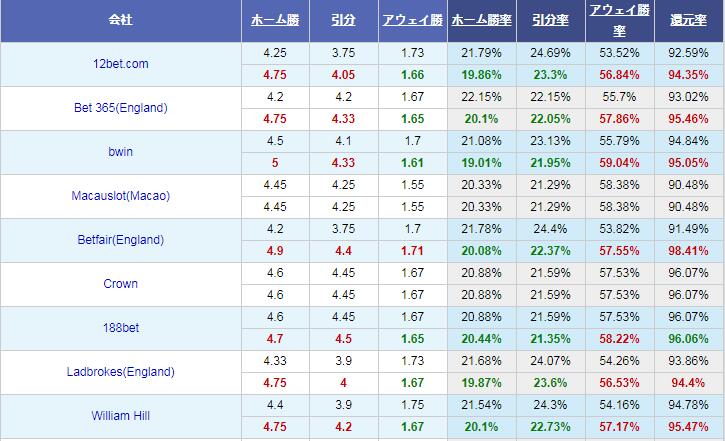The width and height of the screenshot is (725, 441).
Task: Open the Bet 365(England) bookmaker link
Action: click(x=121, y=108)
